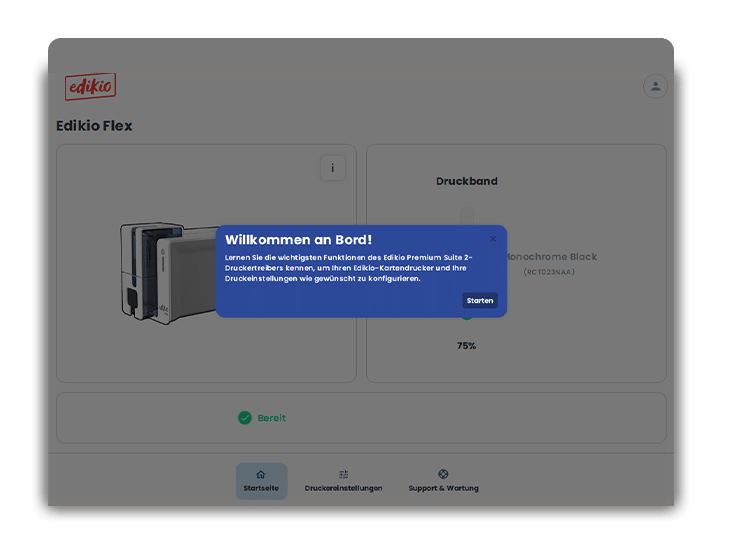The width and height of the screenshot is (731, 555).
Task: Click the edikio logo
Action: click(x=90, y=87)
